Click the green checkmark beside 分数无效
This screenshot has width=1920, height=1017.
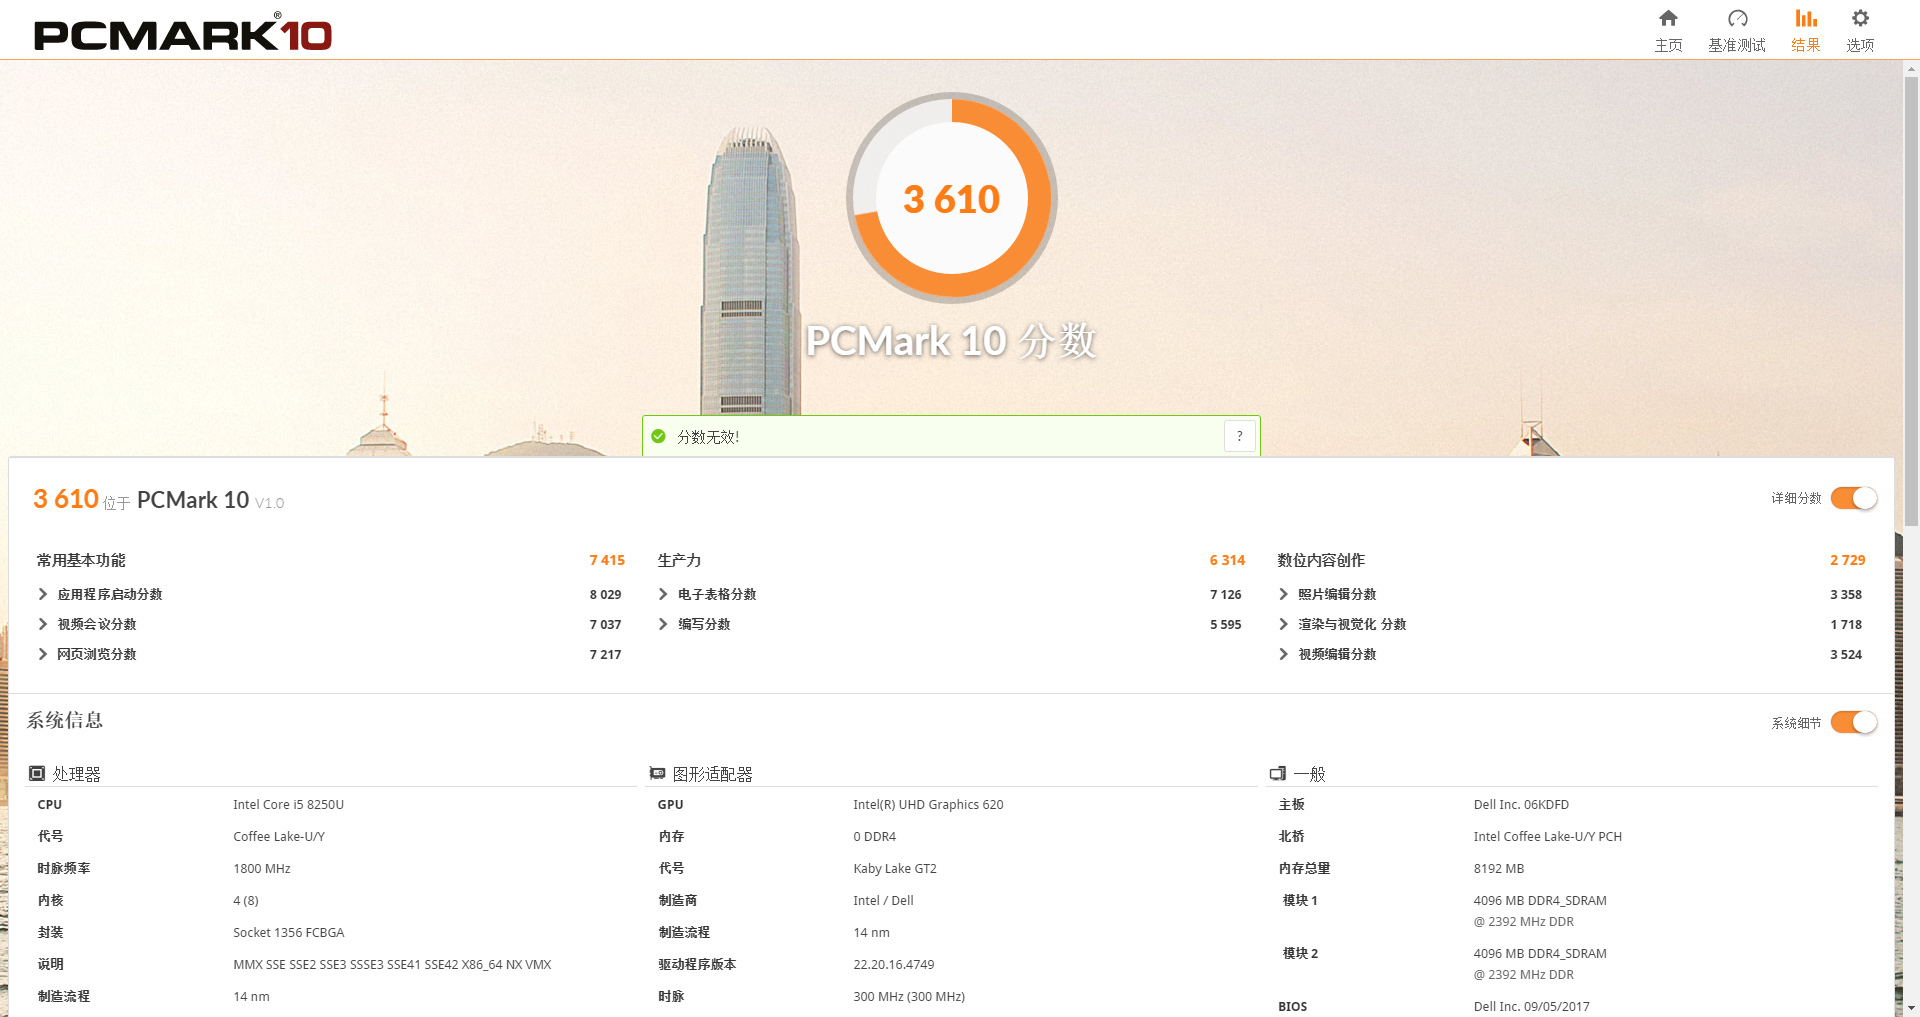[658, 436]
